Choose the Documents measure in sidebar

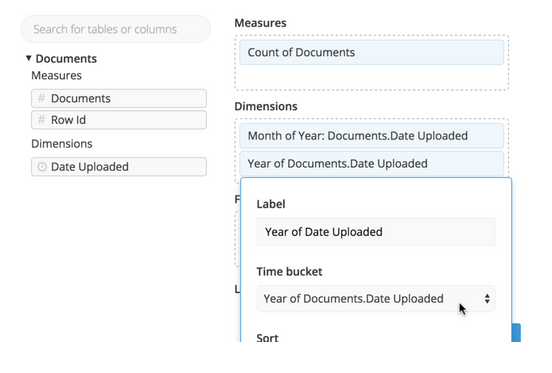tap(119, 98)
